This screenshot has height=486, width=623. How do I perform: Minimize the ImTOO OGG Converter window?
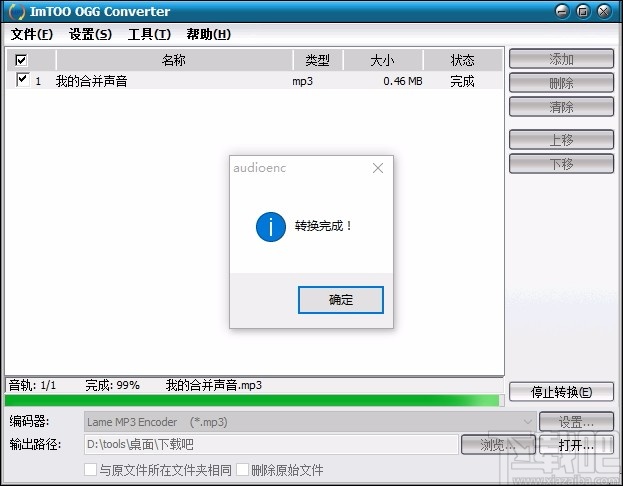[x=562, y=11]
